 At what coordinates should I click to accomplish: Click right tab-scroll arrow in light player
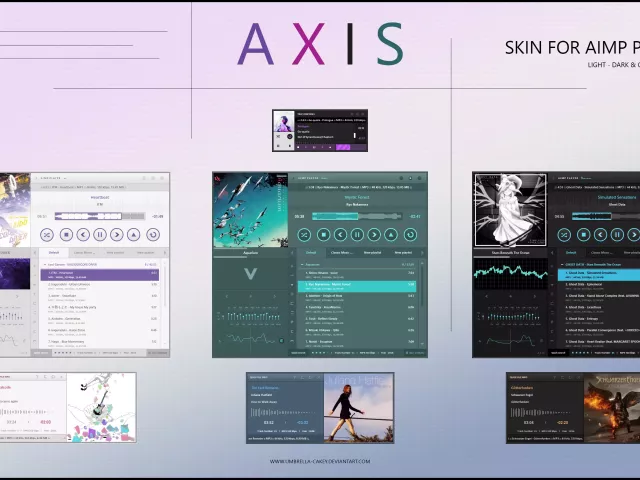point(165,253)
